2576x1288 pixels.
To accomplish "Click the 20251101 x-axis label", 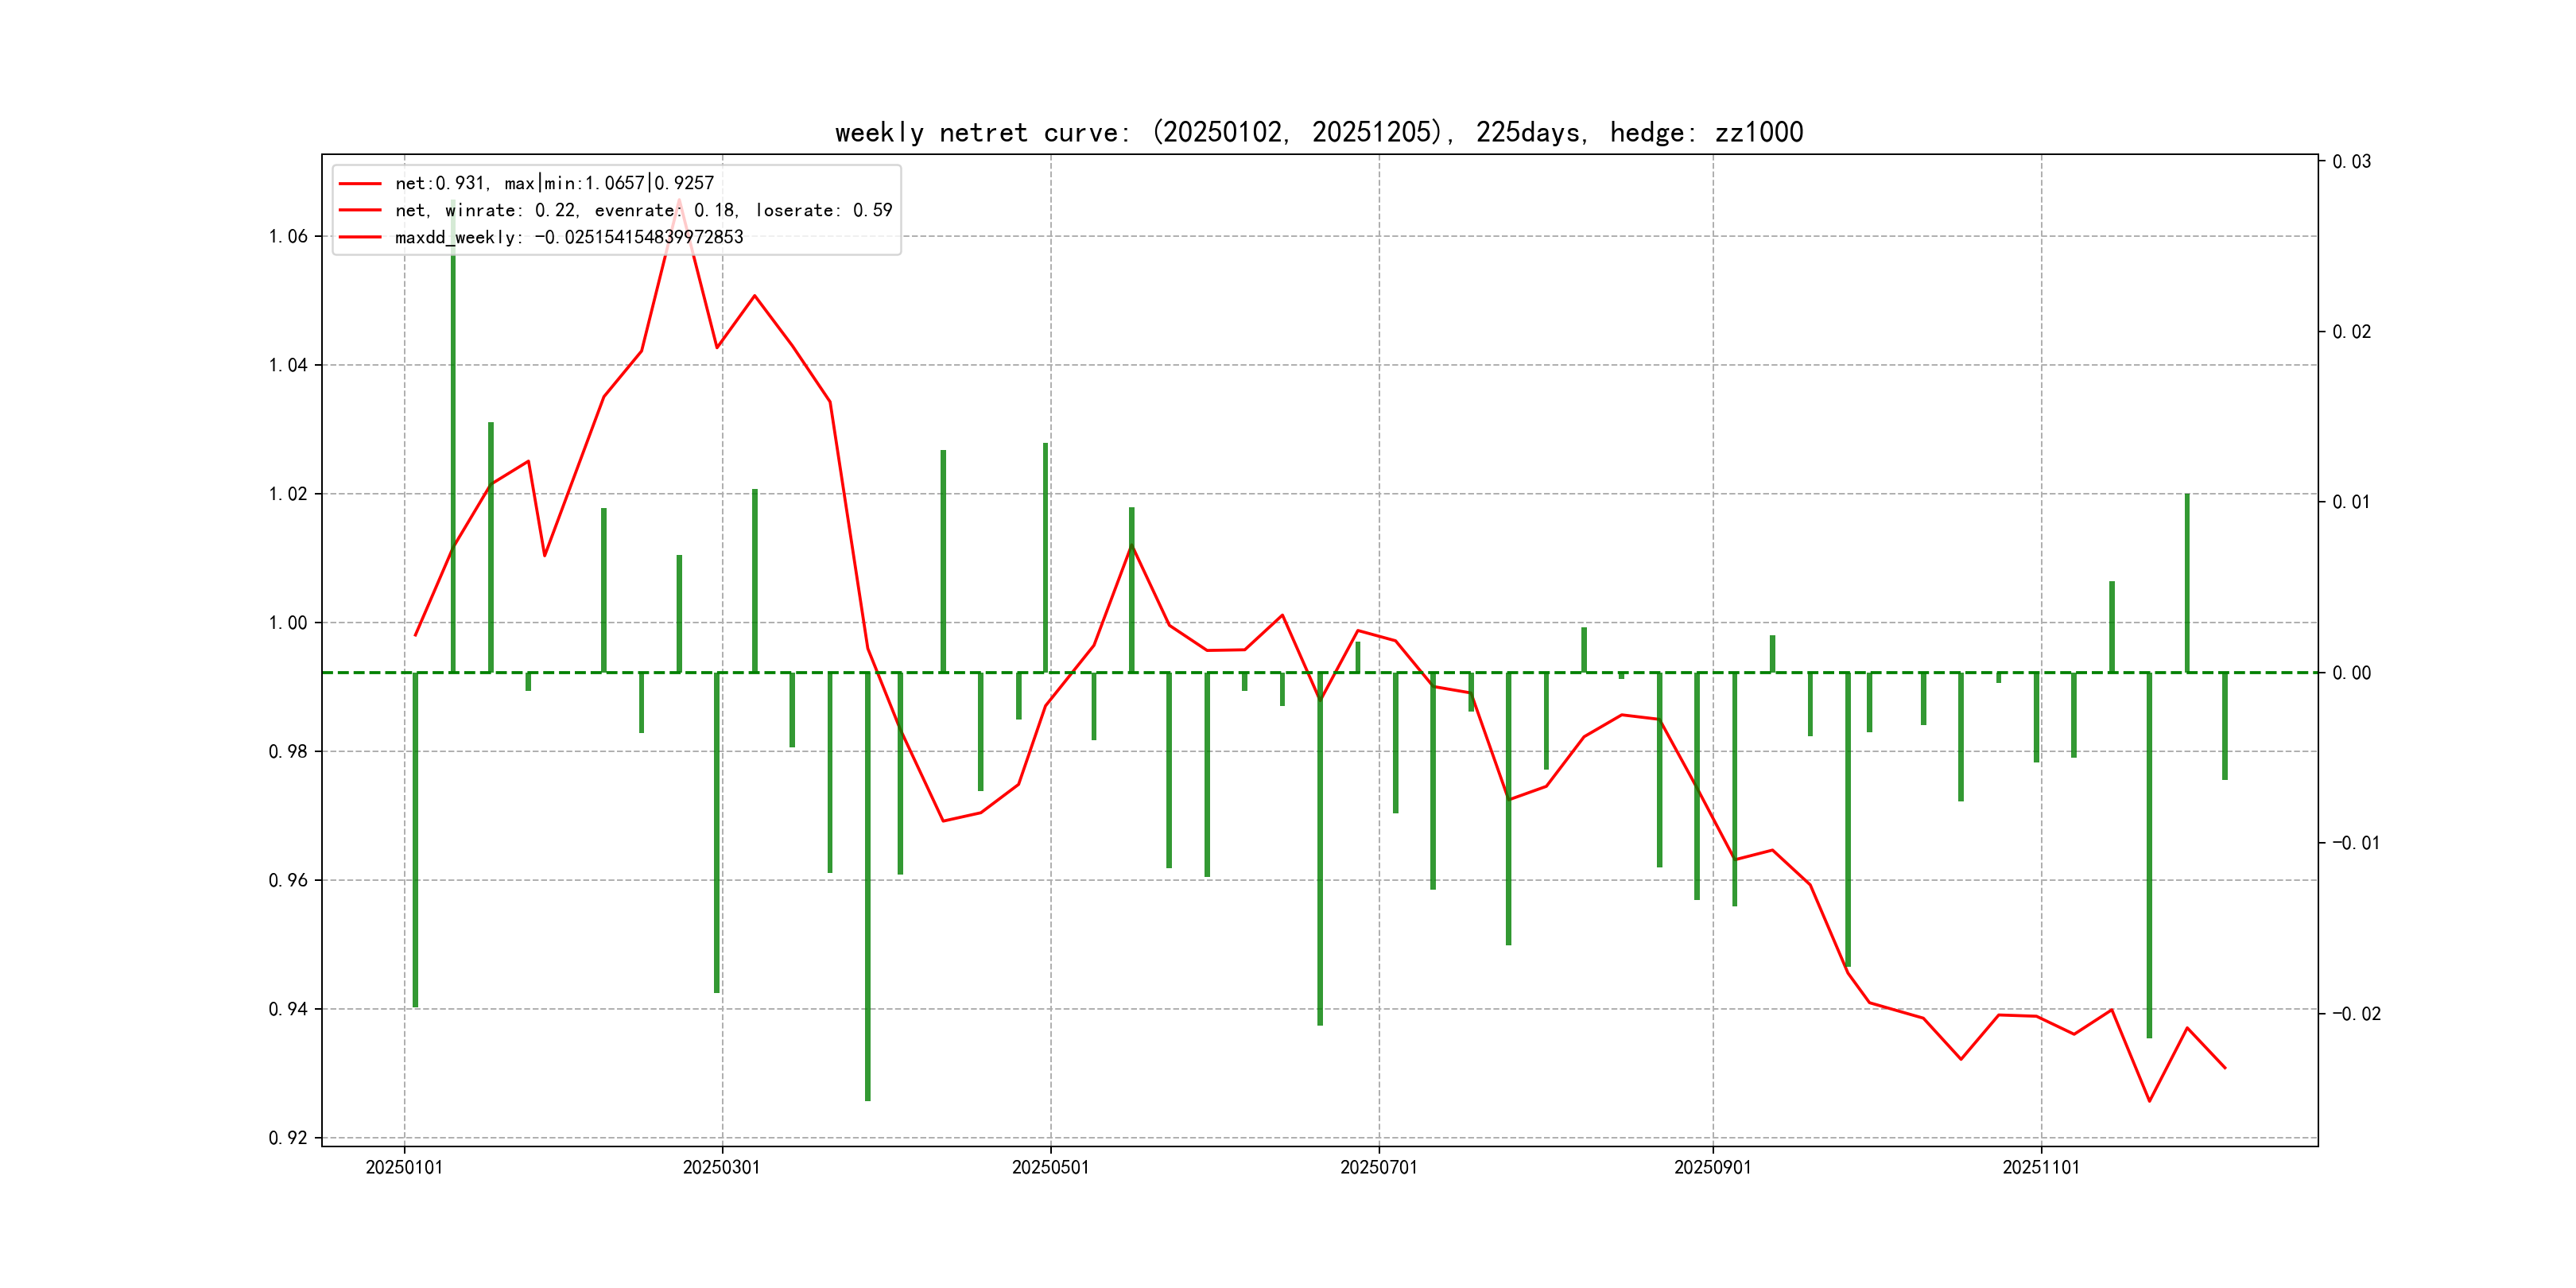I will [2040, 1167].
